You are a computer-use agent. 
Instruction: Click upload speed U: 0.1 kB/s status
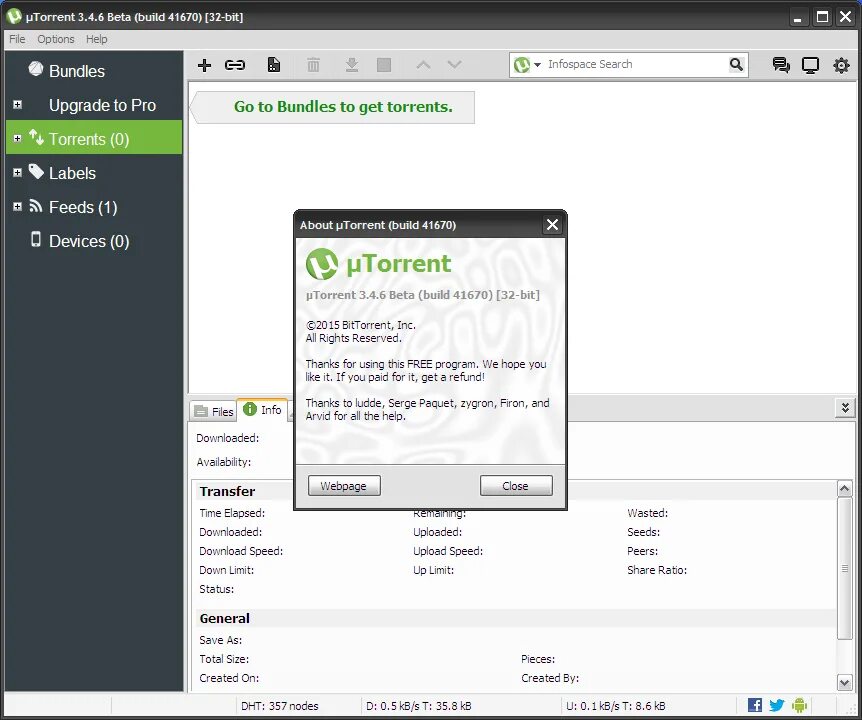tap(616, 706)
